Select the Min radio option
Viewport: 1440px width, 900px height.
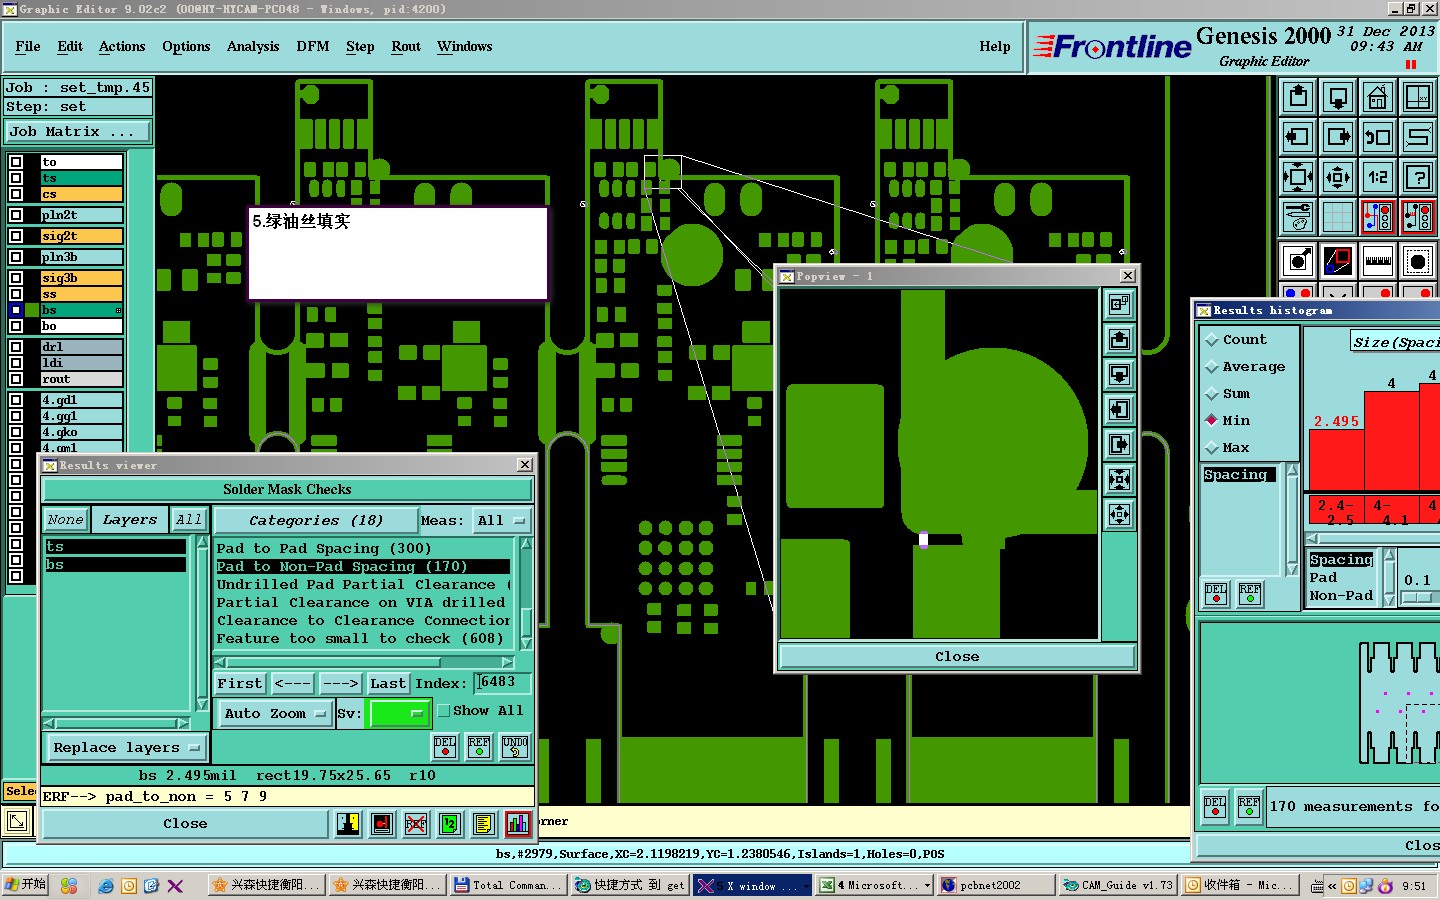point(1227,421)
